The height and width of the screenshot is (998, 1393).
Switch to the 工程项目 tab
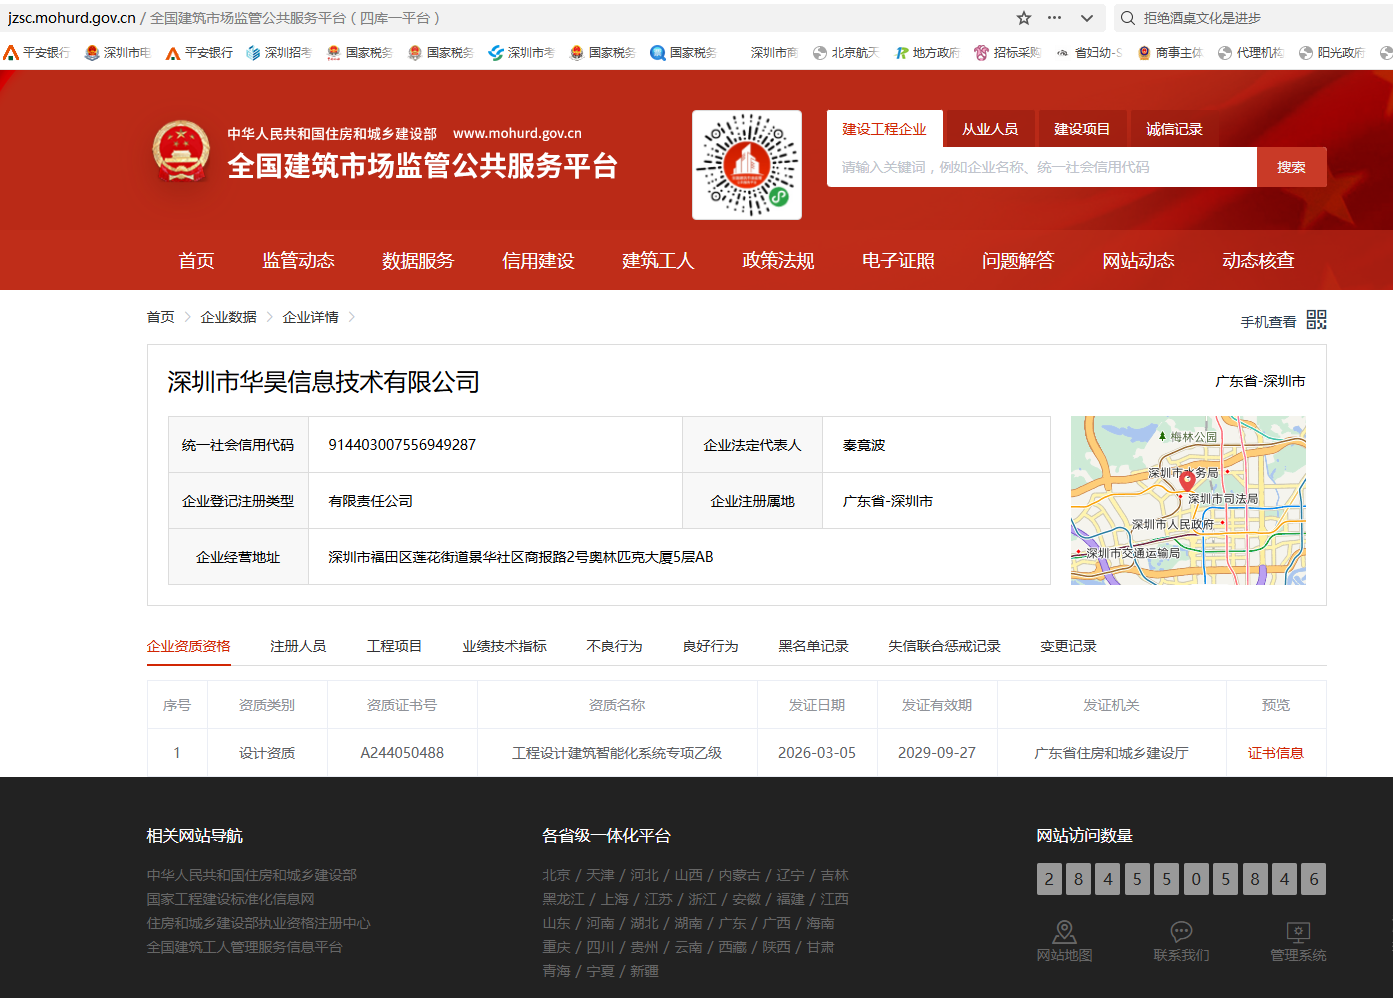click(x=394, y=646)
